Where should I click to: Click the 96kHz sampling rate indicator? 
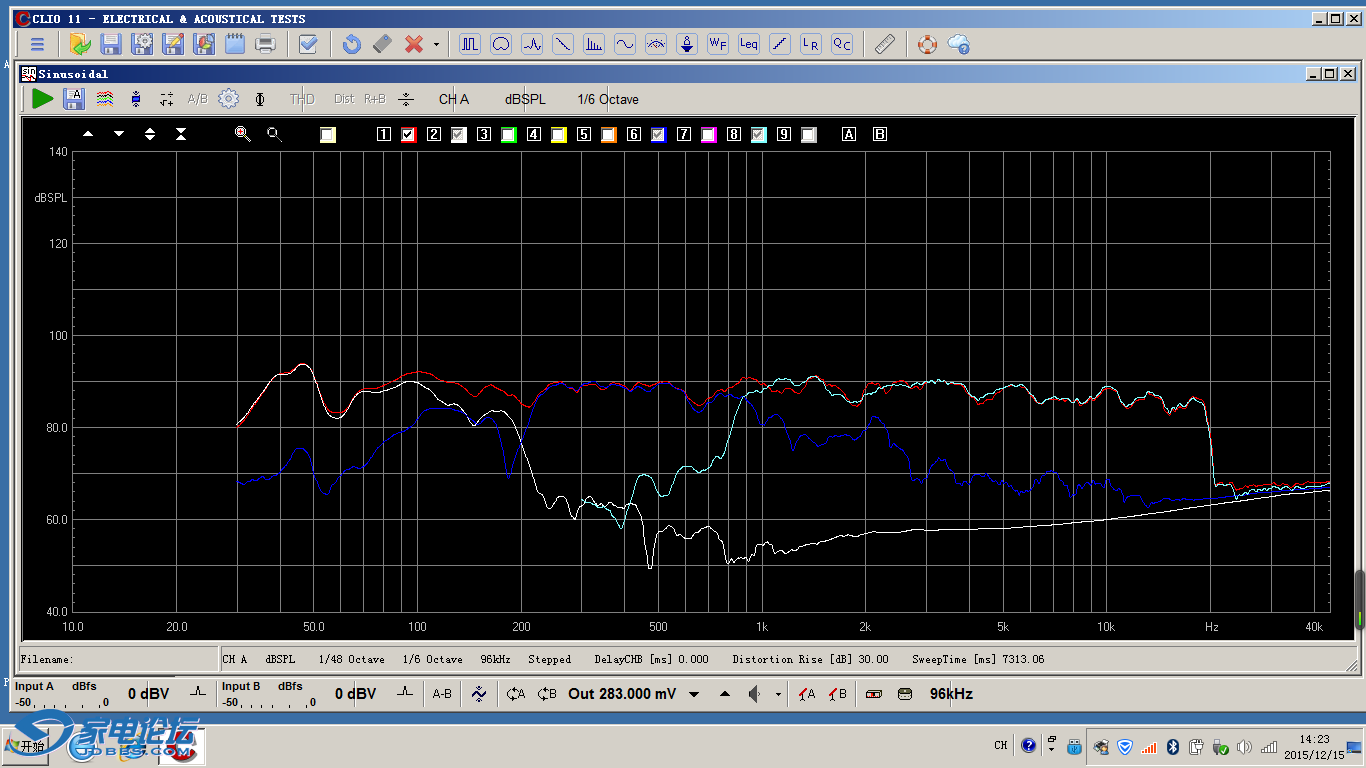click(x=951, y=694)
